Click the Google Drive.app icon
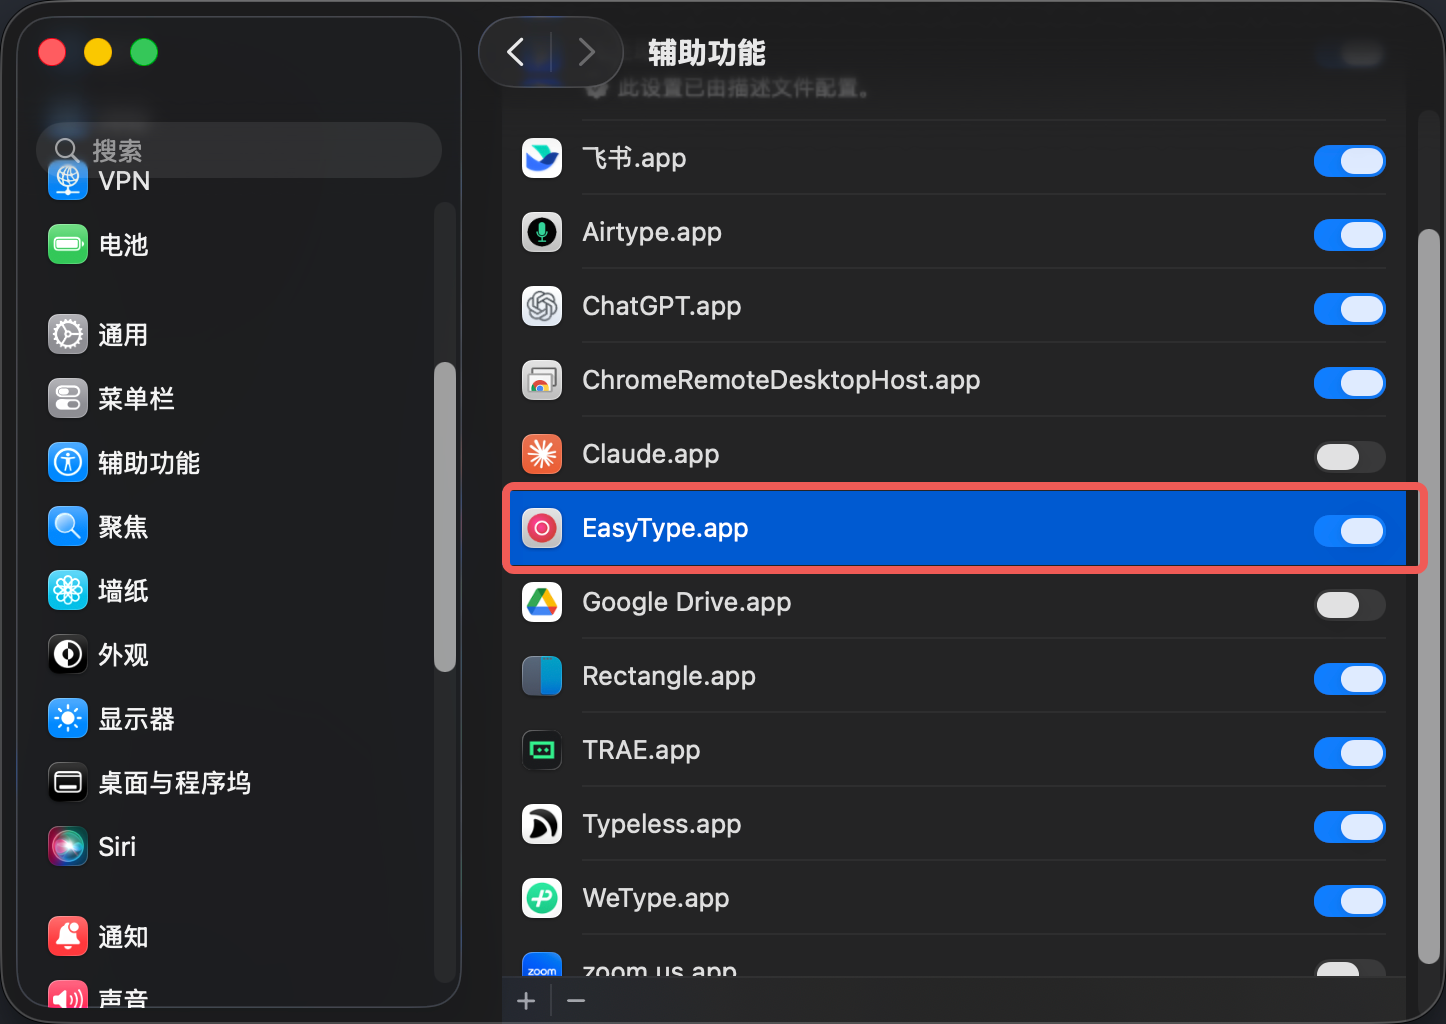Screen dimensions: 1446x1024 (x=541, y=601)
